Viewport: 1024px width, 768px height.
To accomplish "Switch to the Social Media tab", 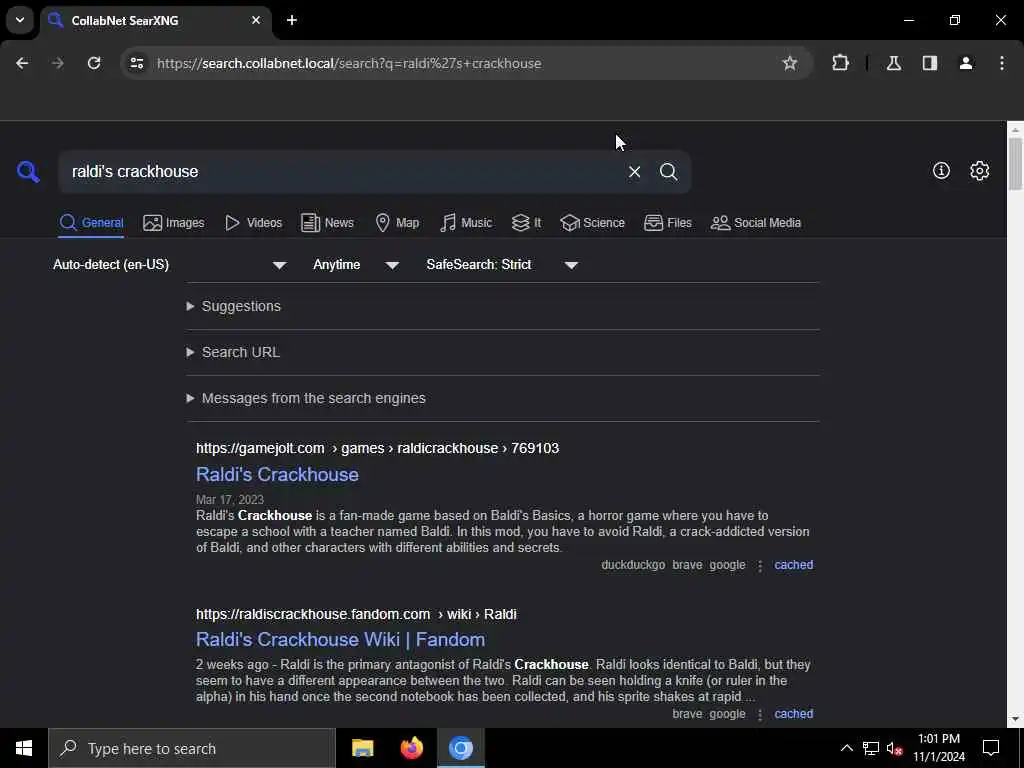I will [756, 223].
